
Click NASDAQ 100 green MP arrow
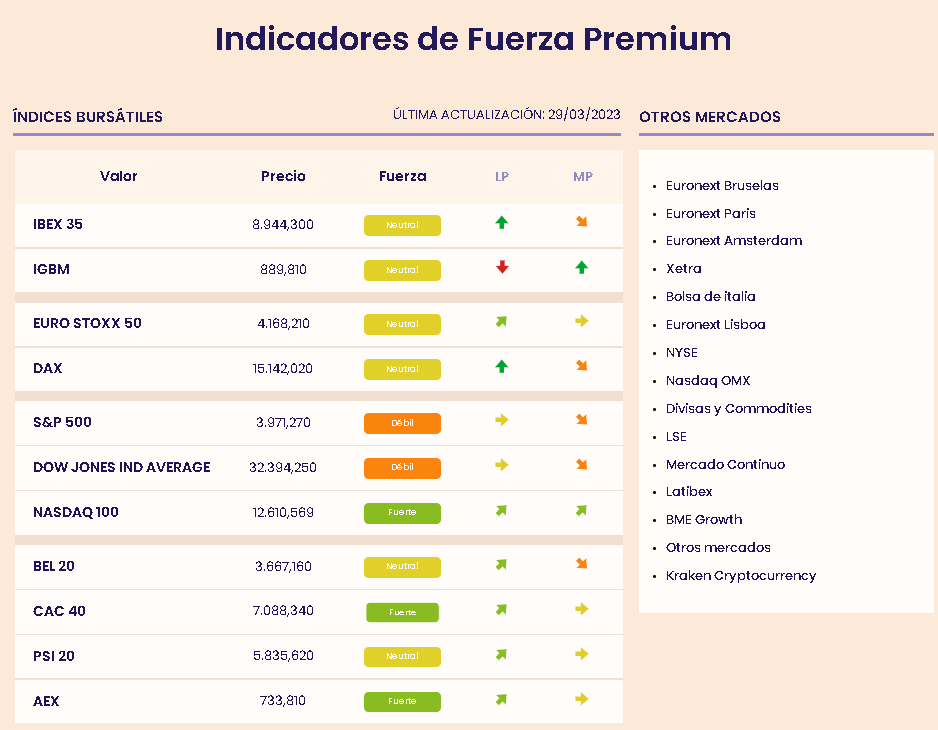582,511
